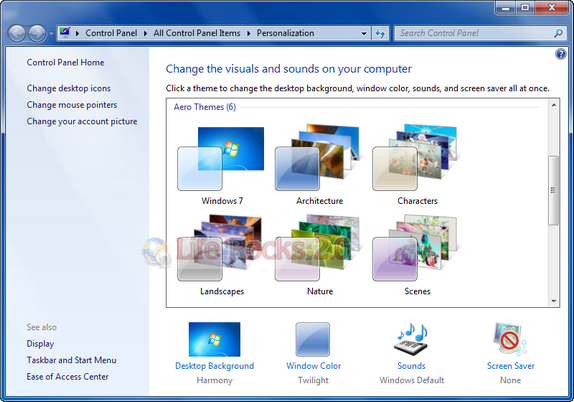Open the Screen Saver icon

(510, 339)
